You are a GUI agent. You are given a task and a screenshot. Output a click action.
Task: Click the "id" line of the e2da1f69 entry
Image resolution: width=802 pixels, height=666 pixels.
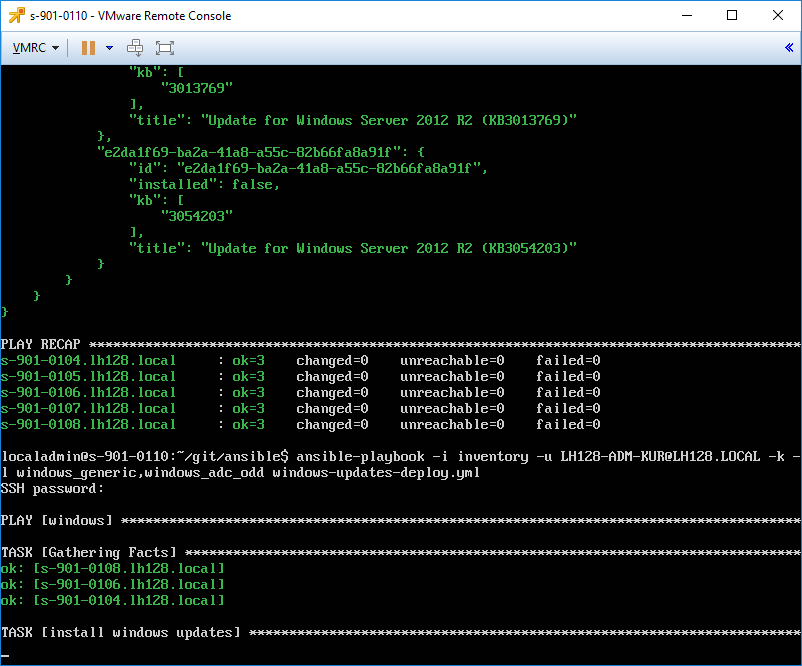pyautogui.click(x=308, y=168)
